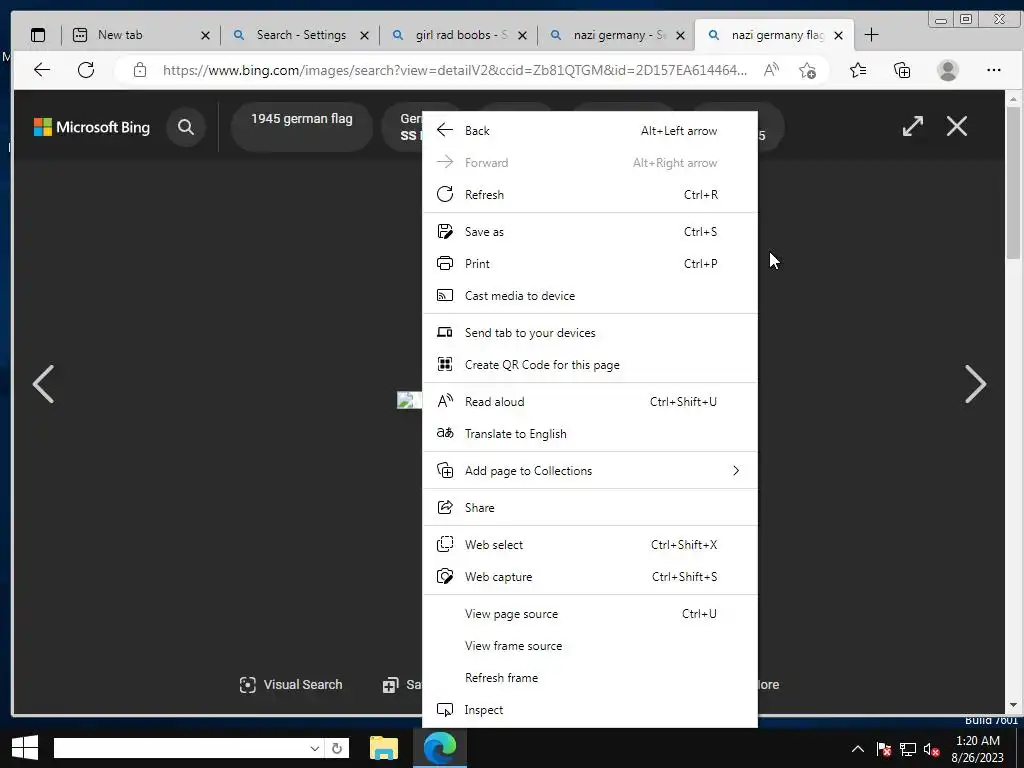Image resolution: width=1024 pixels, height=768 pixels.
Task: Show hidden system tray icons chevron
Action: click(858, 749)
